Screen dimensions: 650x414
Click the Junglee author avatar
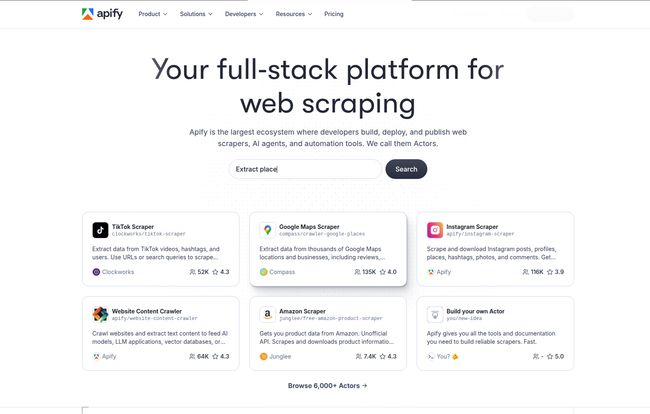pos(263,356)
